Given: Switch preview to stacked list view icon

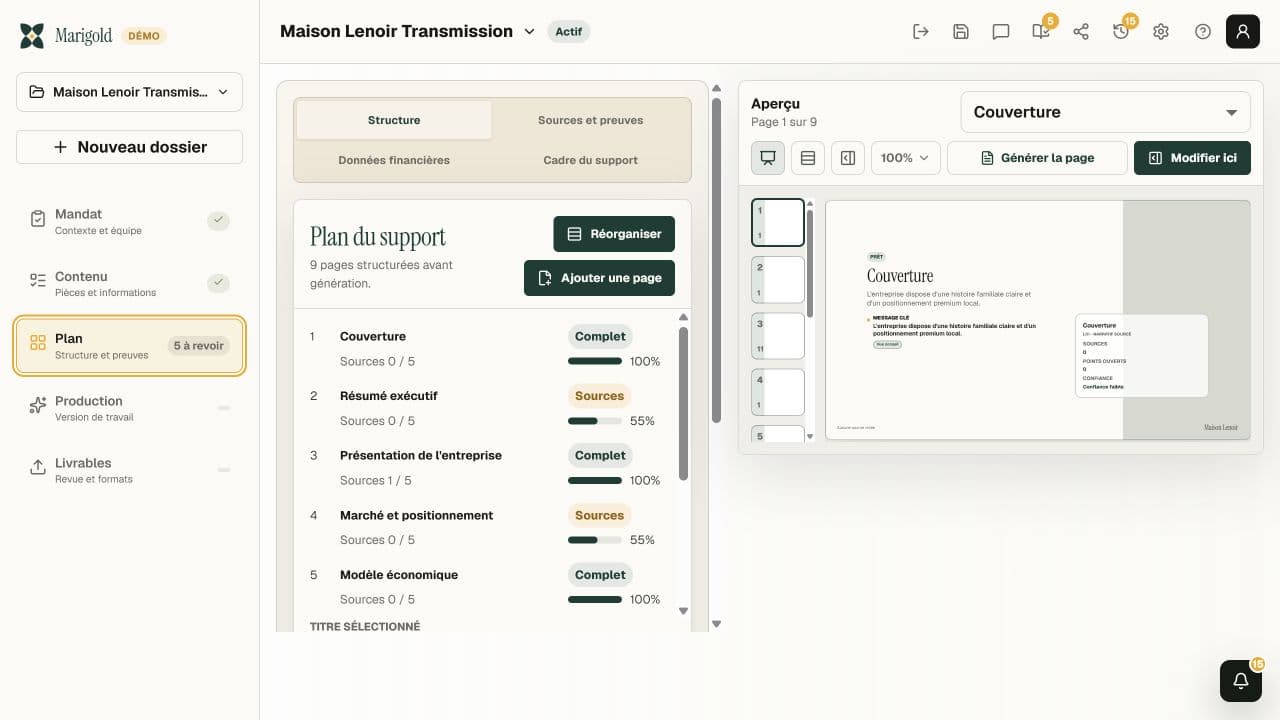Looking at the screenshot, I should (808, 158).
